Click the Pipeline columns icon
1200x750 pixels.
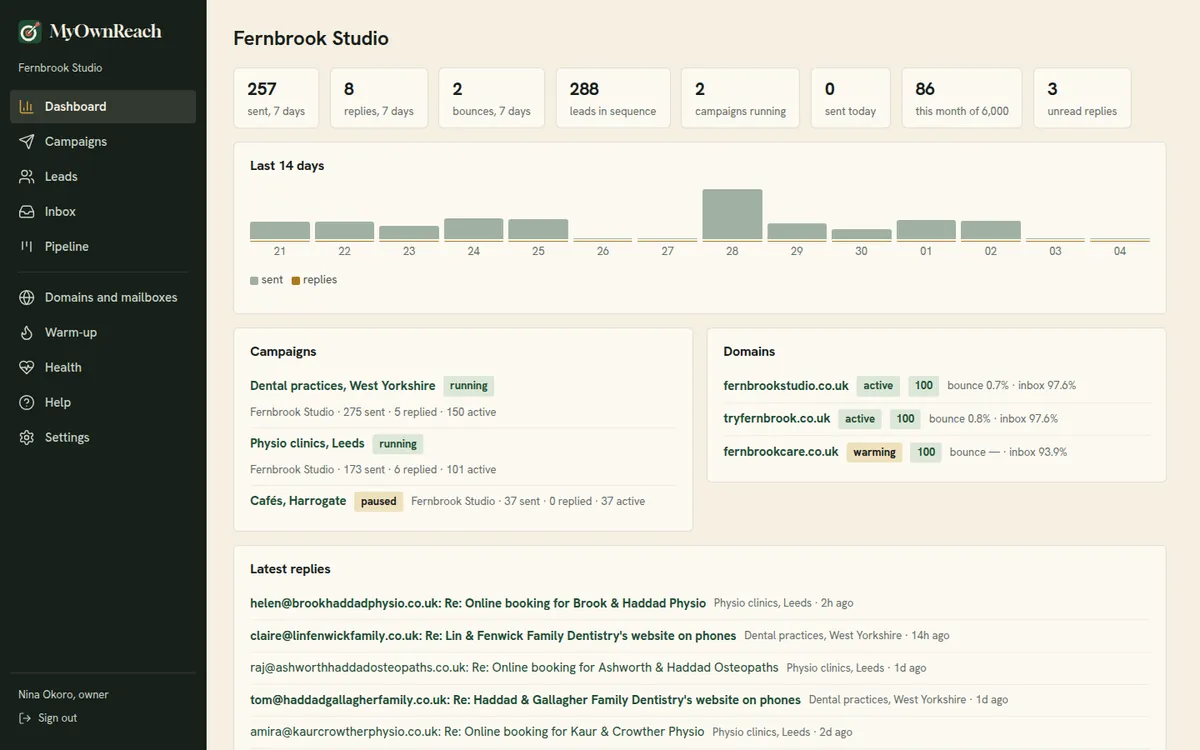[x=27, y=246]
